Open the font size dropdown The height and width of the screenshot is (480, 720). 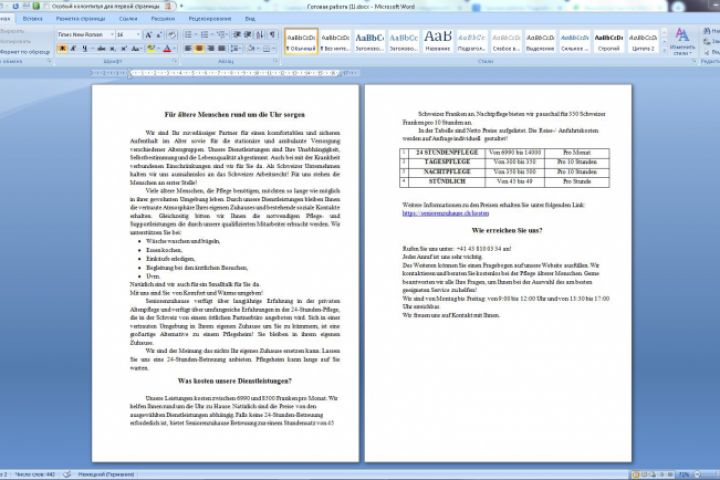(138, 35)
